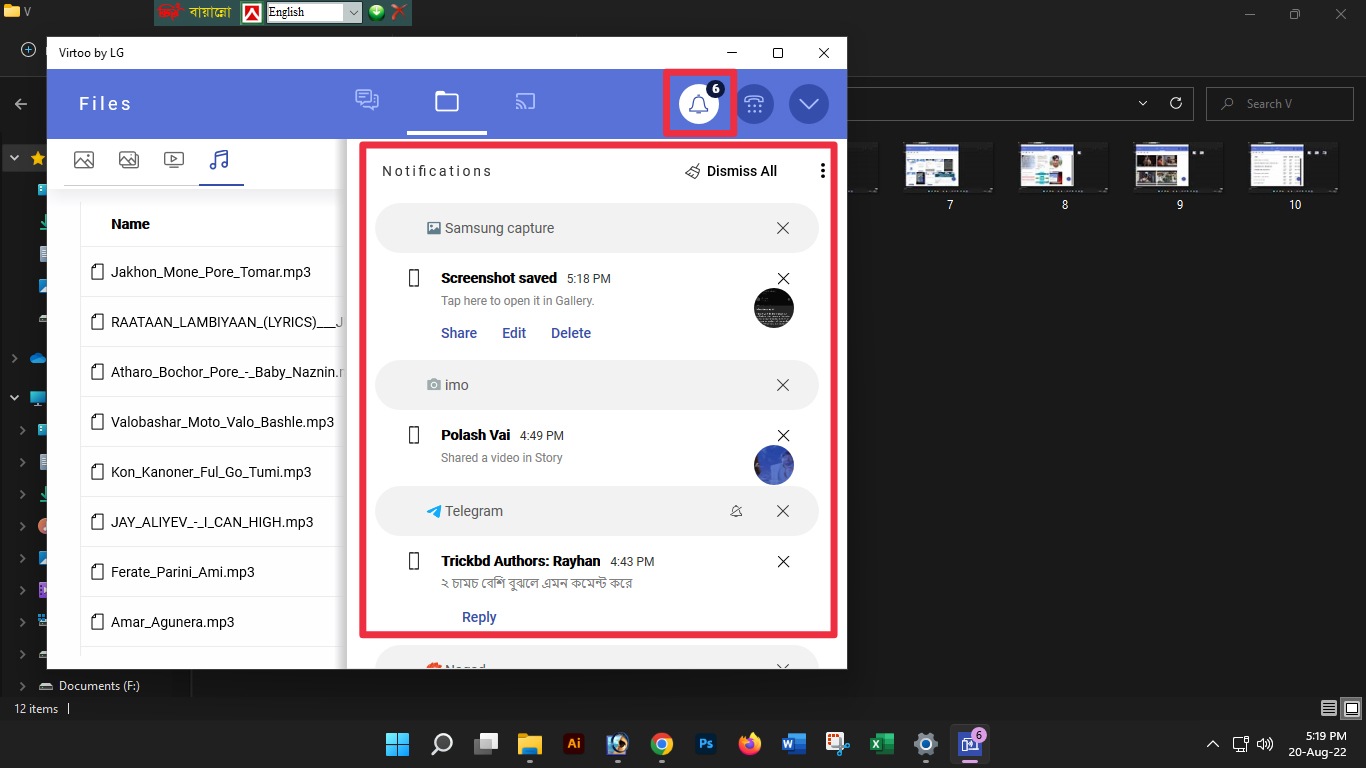This screenshot has height=768, width=1366.
Task: Expand the OneDrive cloud node in Explorer
Action: tap(14, 358)
